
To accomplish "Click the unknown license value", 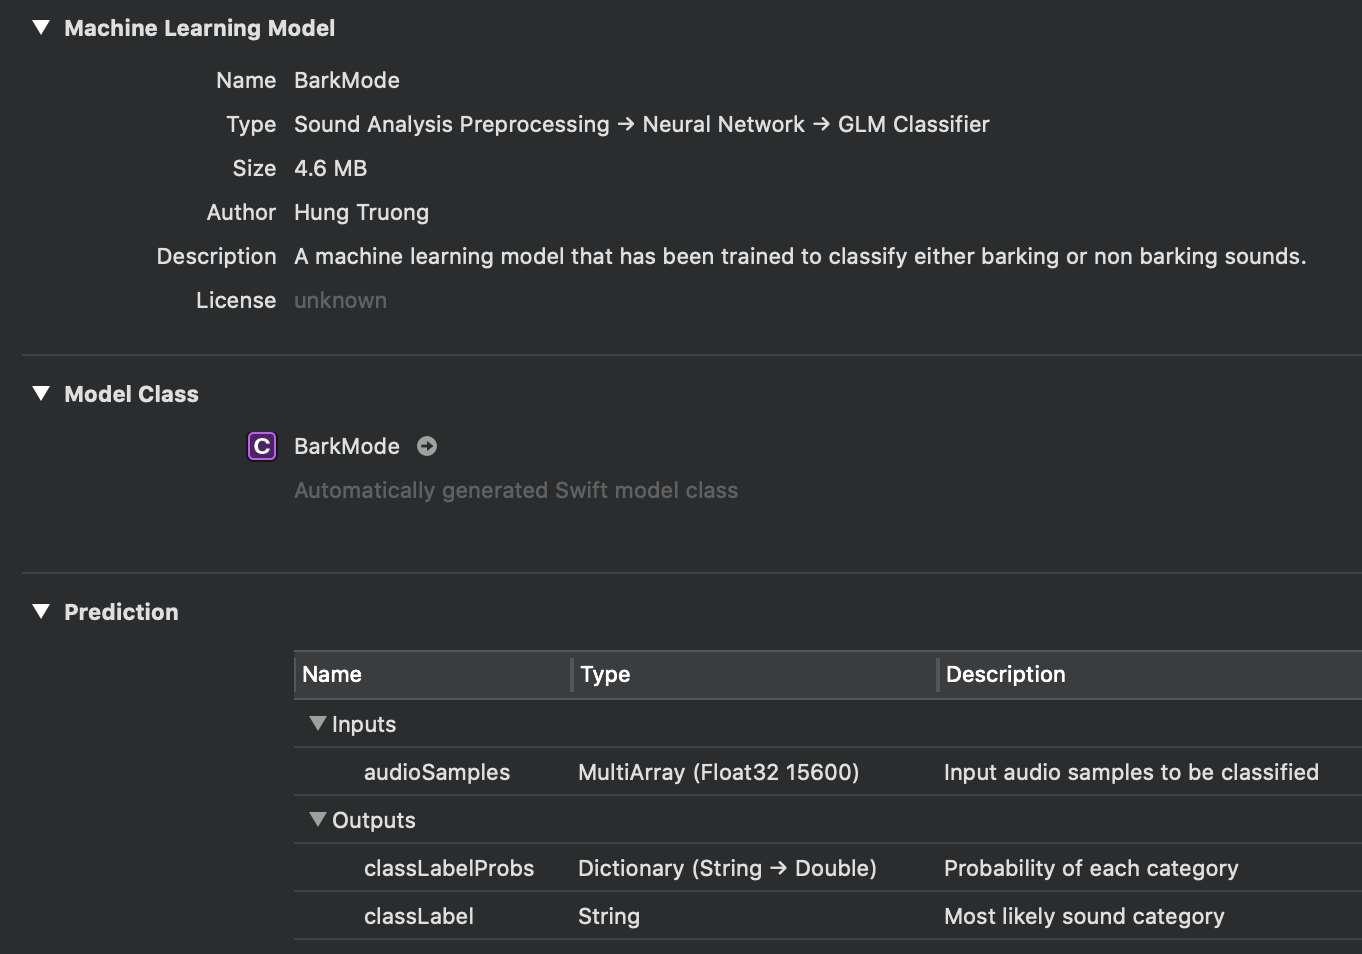I will click(340, 300).
